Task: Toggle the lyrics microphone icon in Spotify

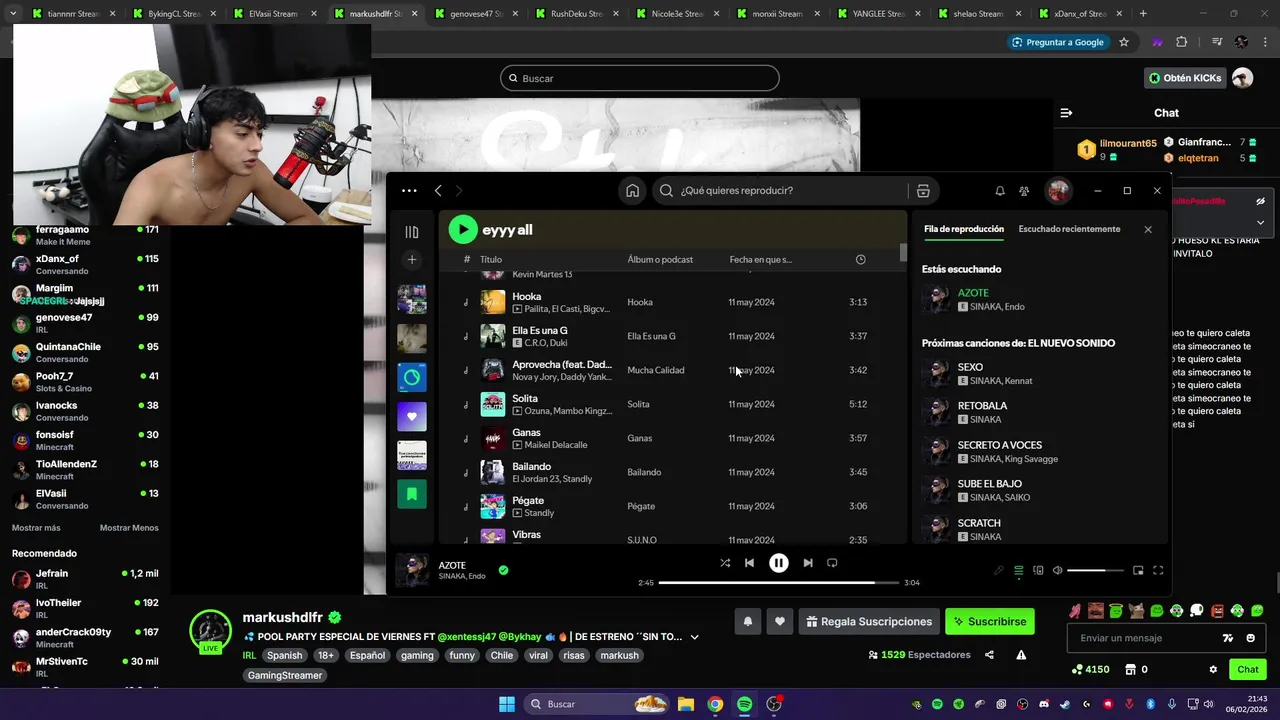Action: [x=998, y=571]
